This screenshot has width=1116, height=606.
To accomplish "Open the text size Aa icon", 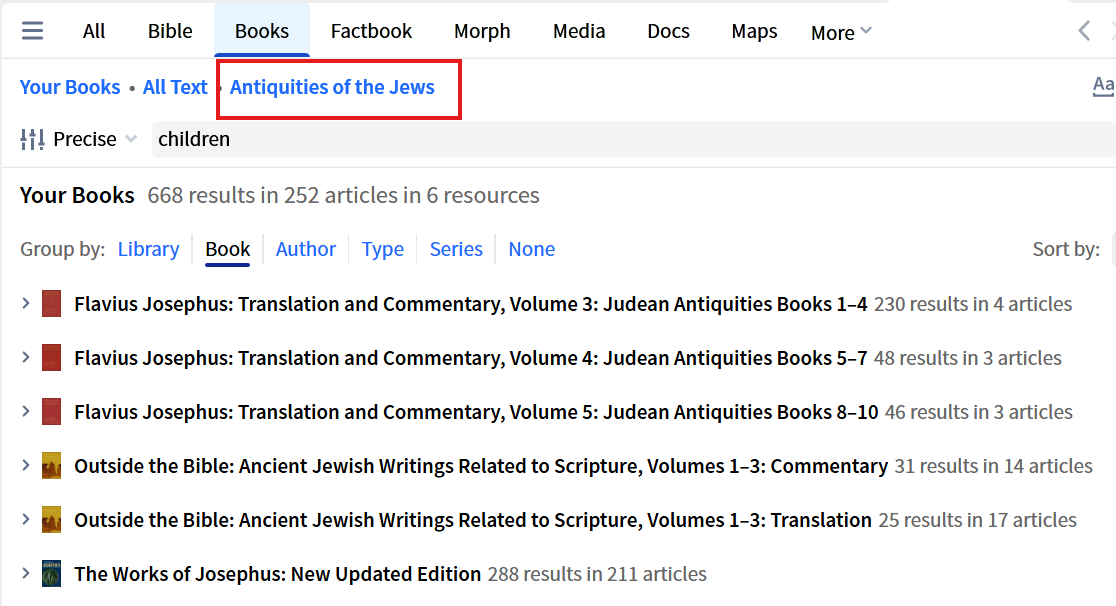I will point(1104,87).
